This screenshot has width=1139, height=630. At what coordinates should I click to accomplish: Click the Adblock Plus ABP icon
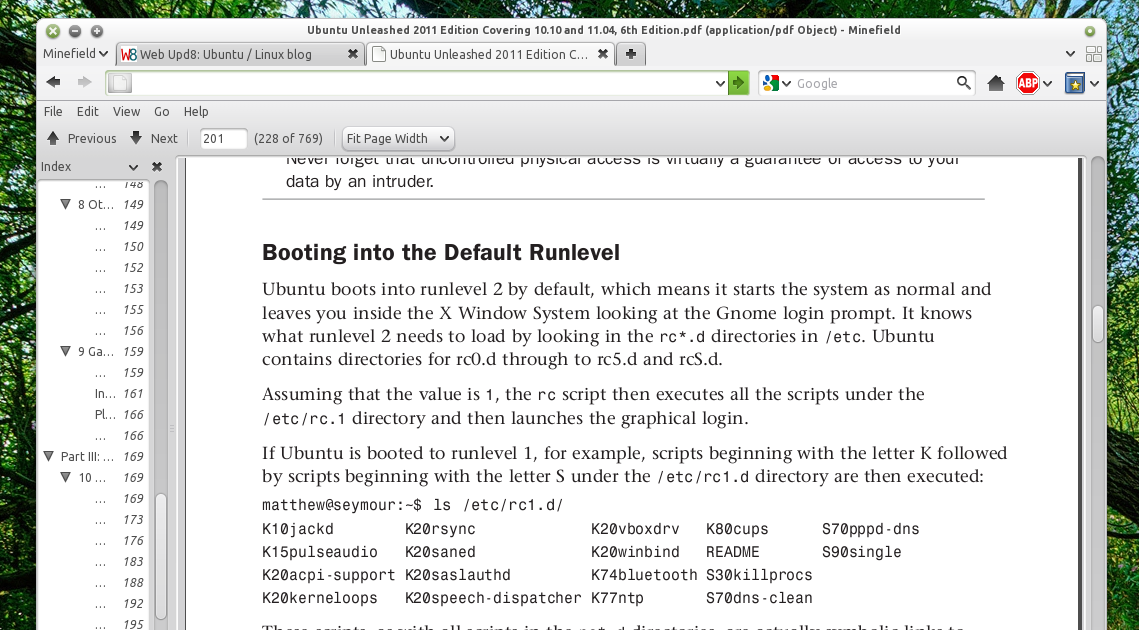pyautogui.click(x=1027, y=83)
